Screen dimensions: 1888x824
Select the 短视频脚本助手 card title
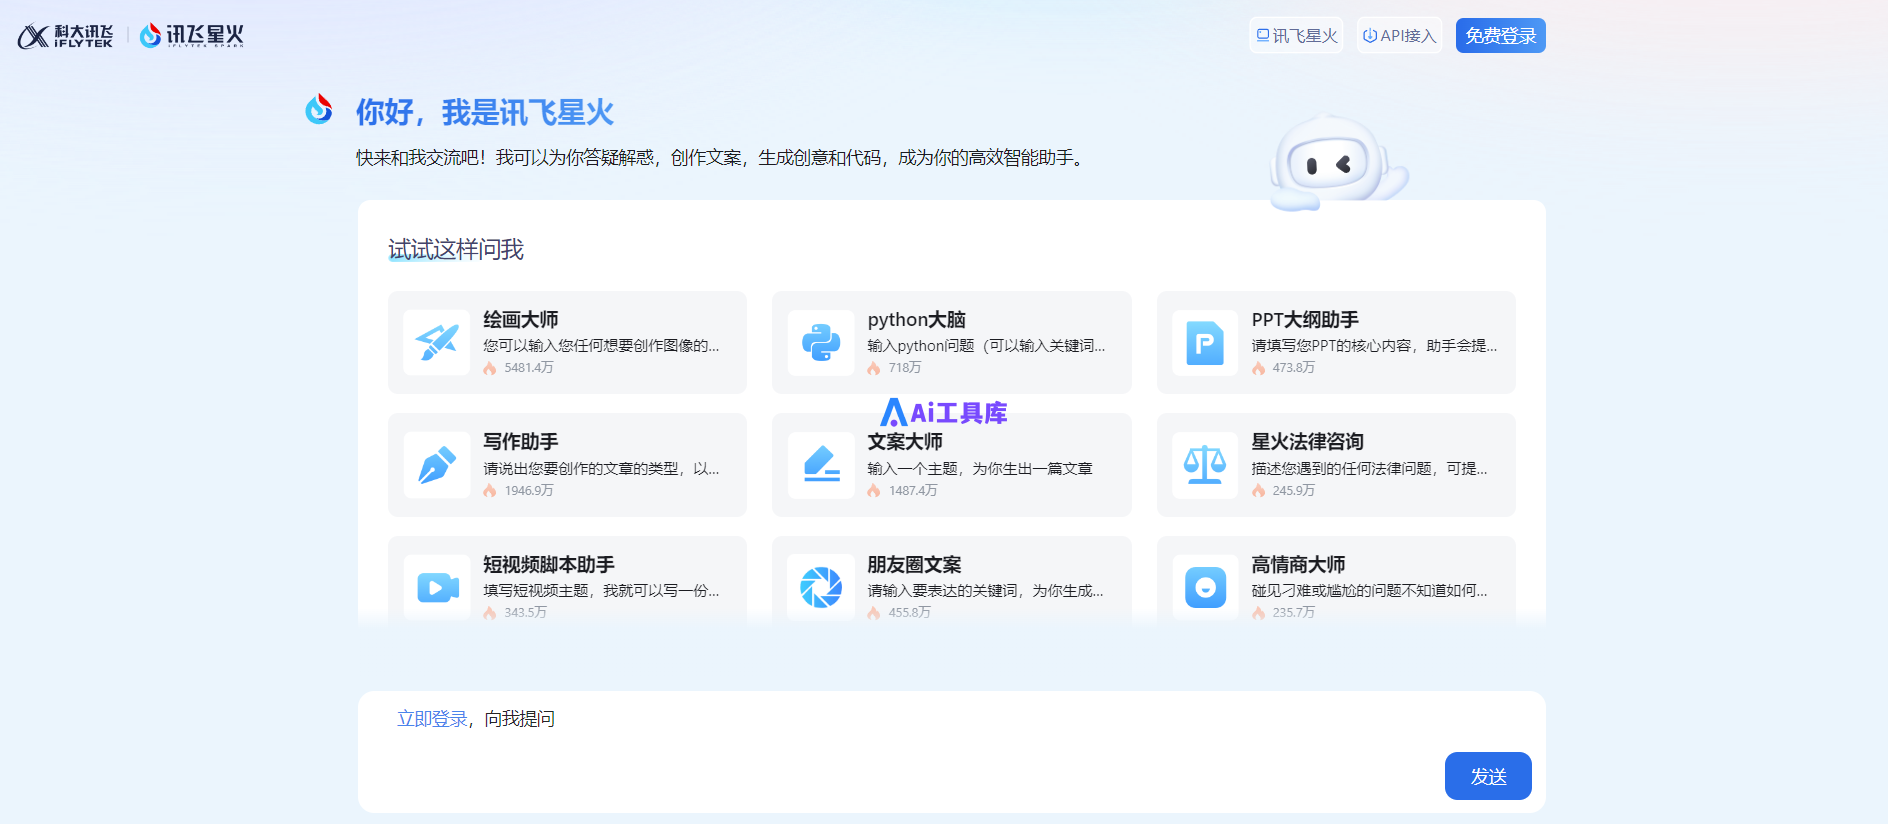tap(548, 565)
